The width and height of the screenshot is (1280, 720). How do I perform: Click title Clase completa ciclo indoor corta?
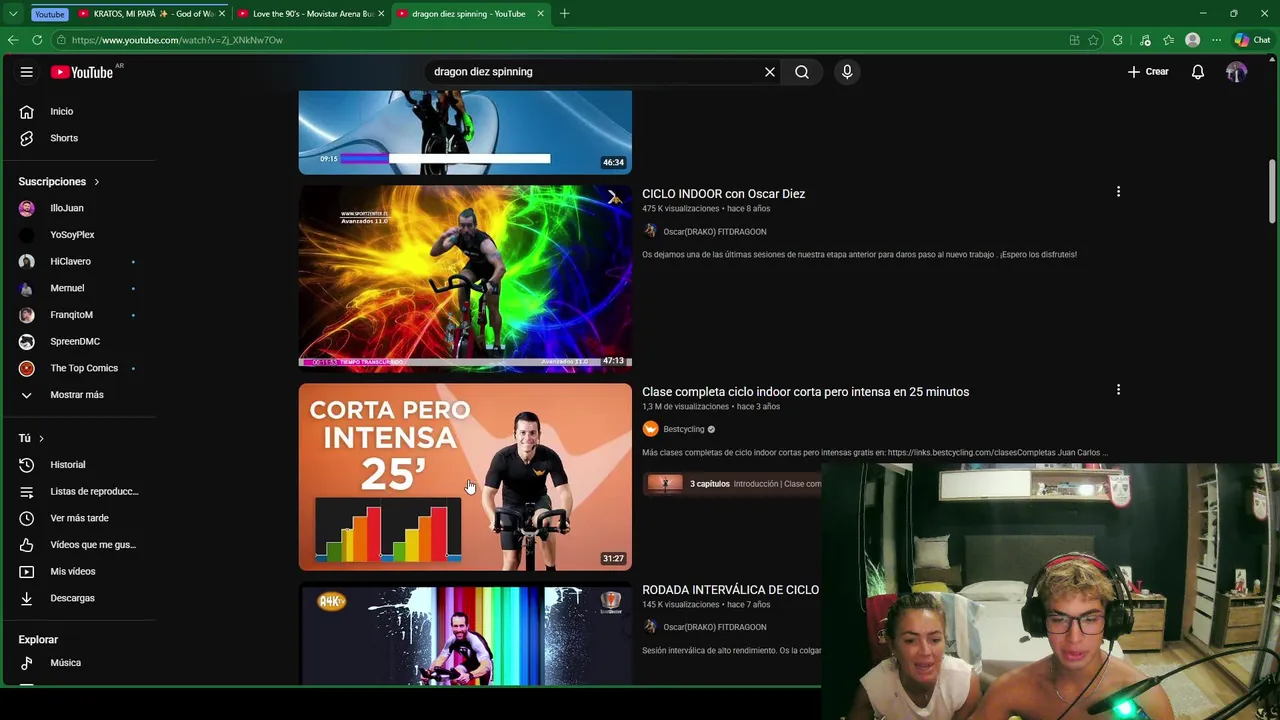[x=805, y=392]
